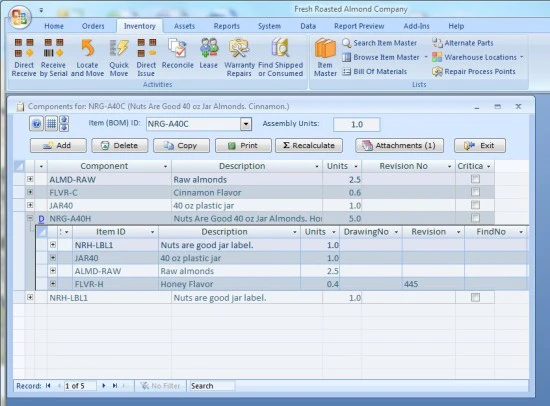The image size is (550, 406).
Task: Open the Warehouse Locations dropdown arrow
Action: point(522,57)
